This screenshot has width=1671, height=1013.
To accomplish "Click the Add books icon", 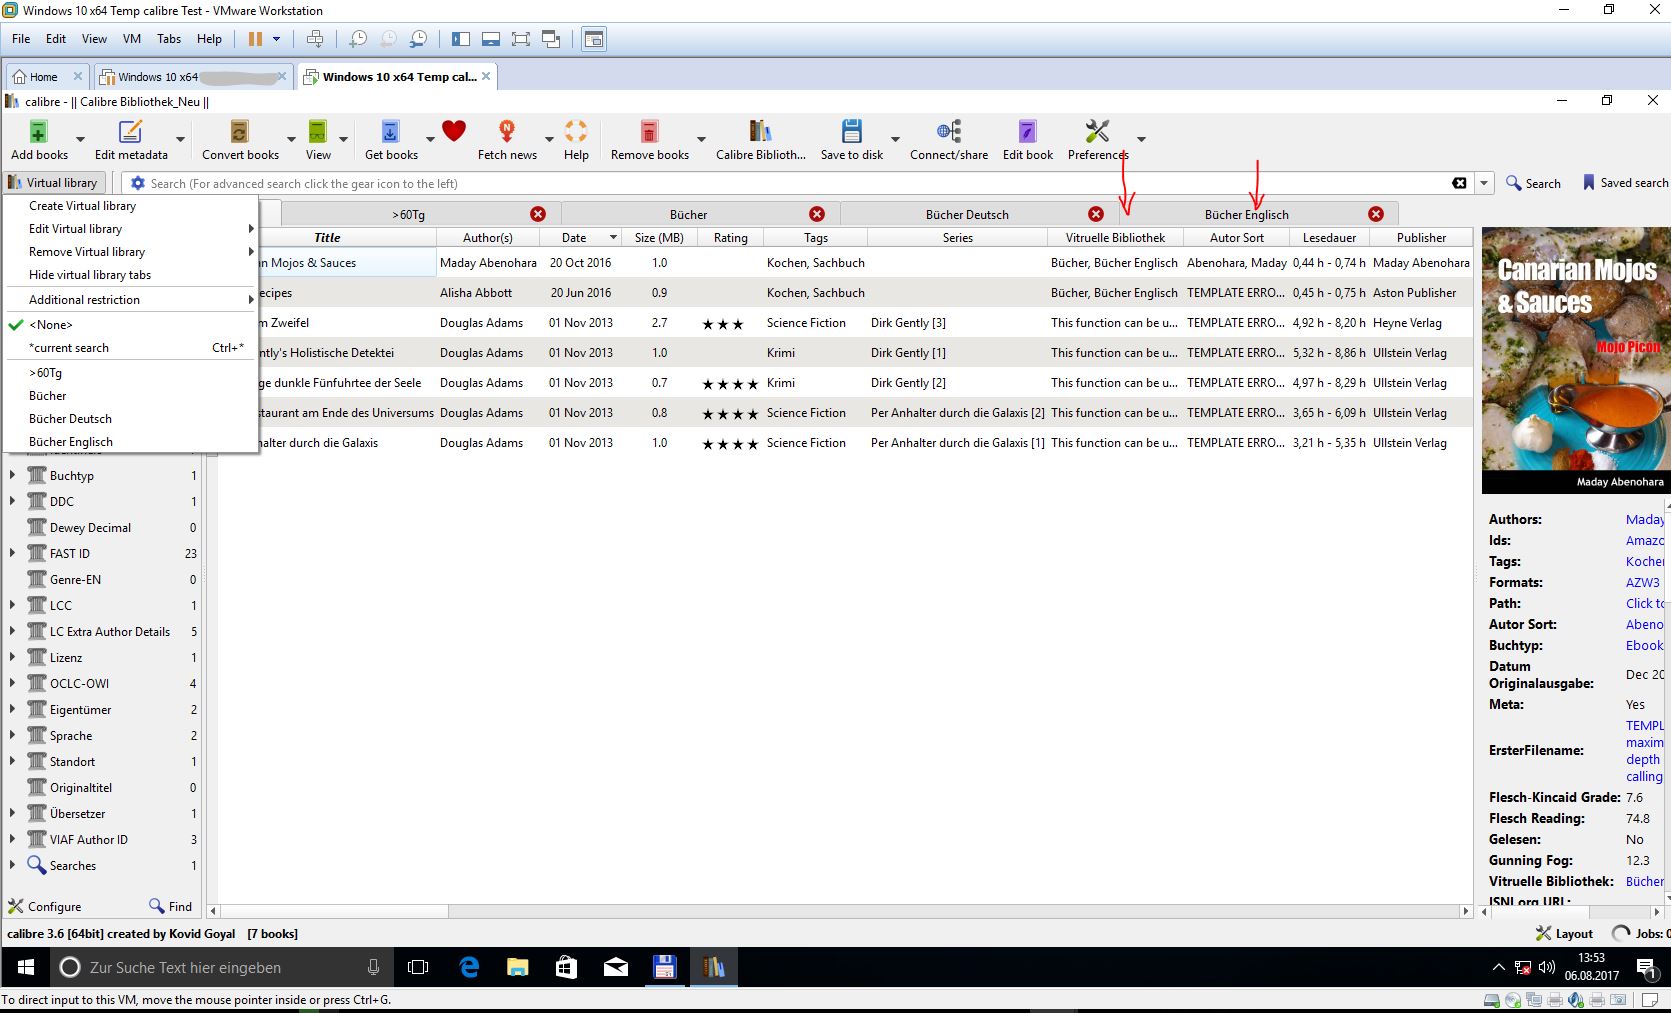I will tap(38, 132).
